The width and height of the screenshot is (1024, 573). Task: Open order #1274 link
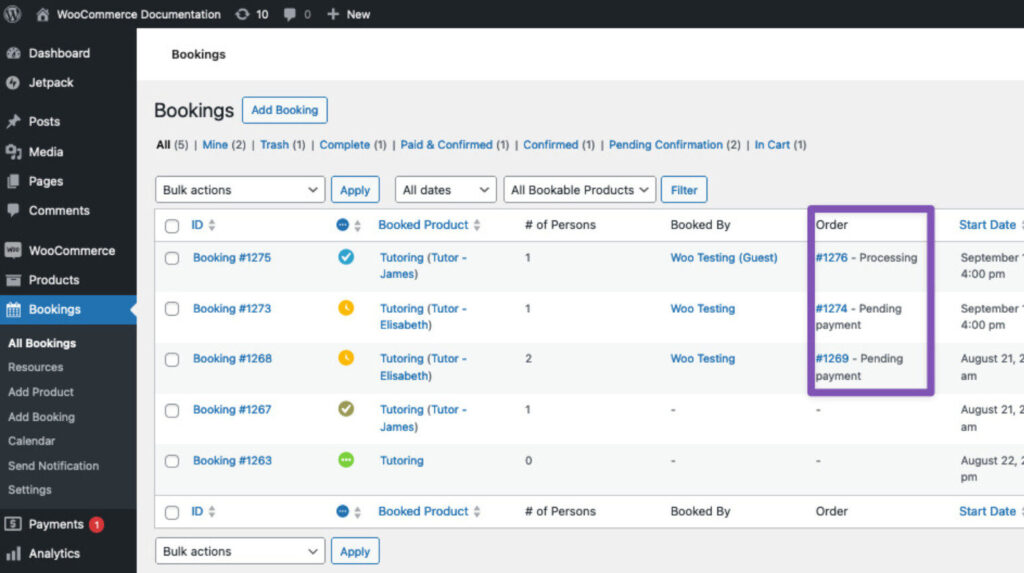[x=831, y=308]
